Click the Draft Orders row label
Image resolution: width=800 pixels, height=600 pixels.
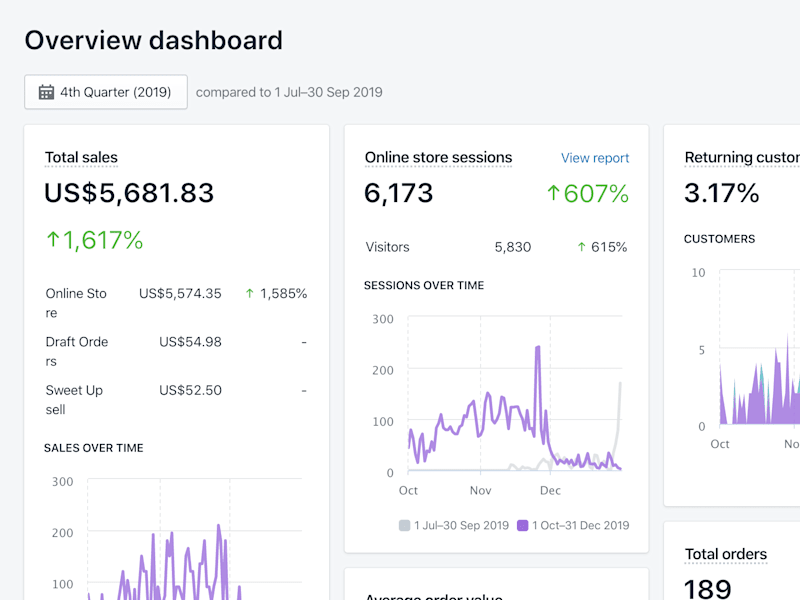(x=77, y=352)
